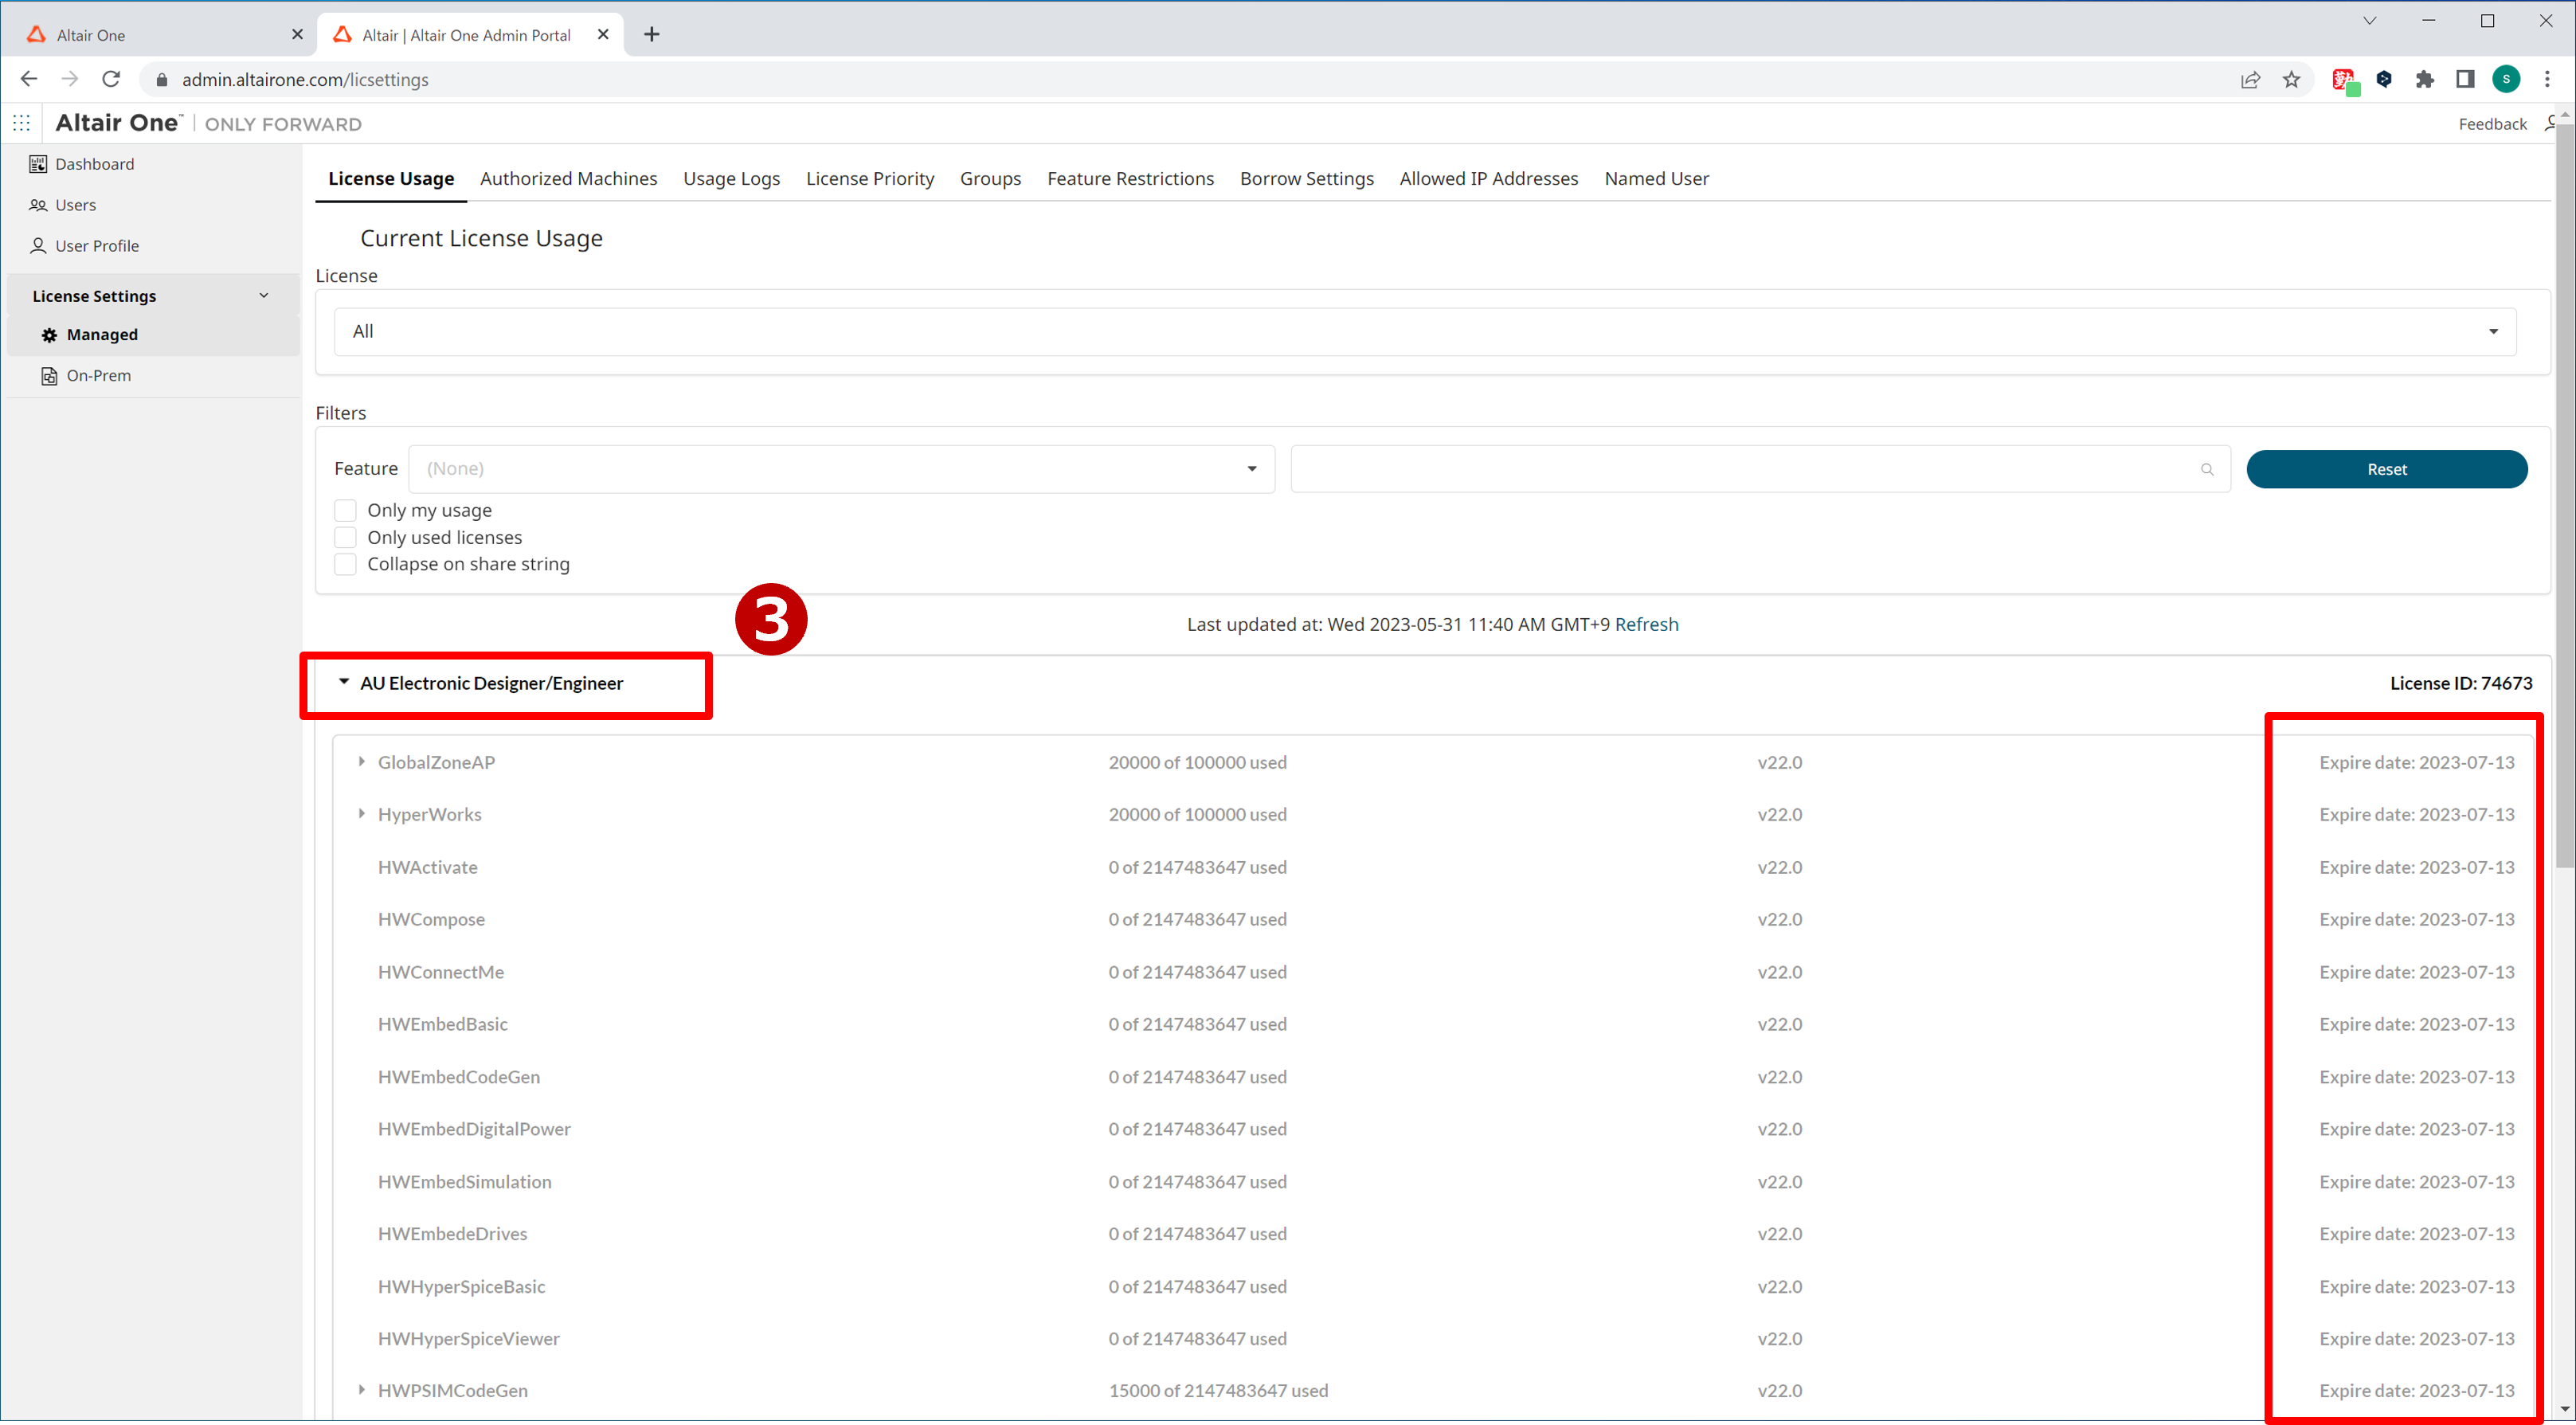Image resolution: width=2576 pixels, height=1425 pixels.
Task: Reload the page with the browser refresh icon
Action: pos(111,79)
